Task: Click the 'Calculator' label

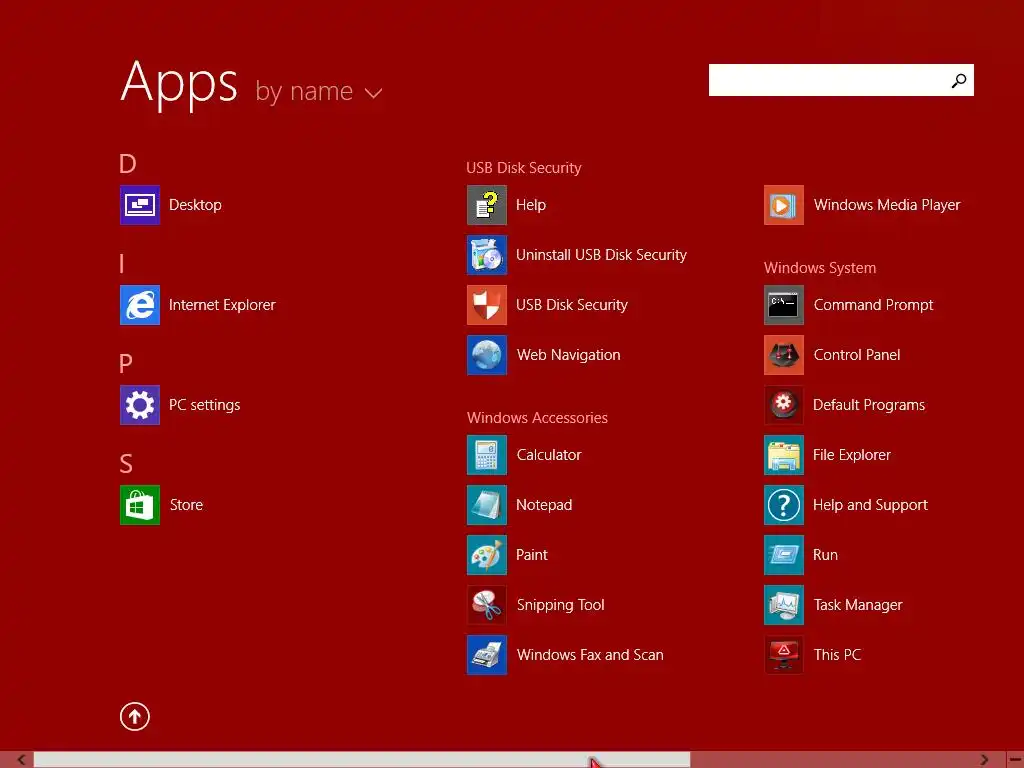Action: pos(549,455)
